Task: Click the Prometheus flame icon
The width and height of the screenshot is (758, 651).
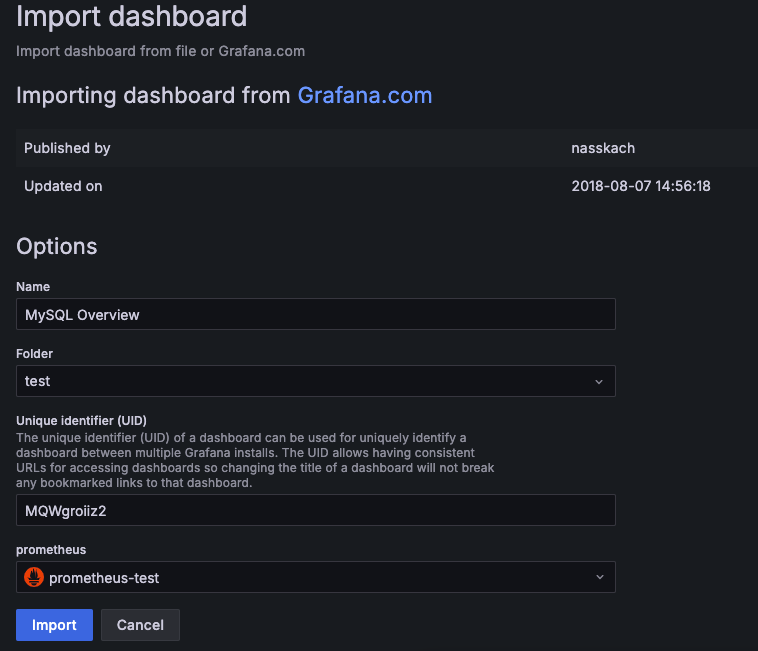Action: tap(34, 577)
